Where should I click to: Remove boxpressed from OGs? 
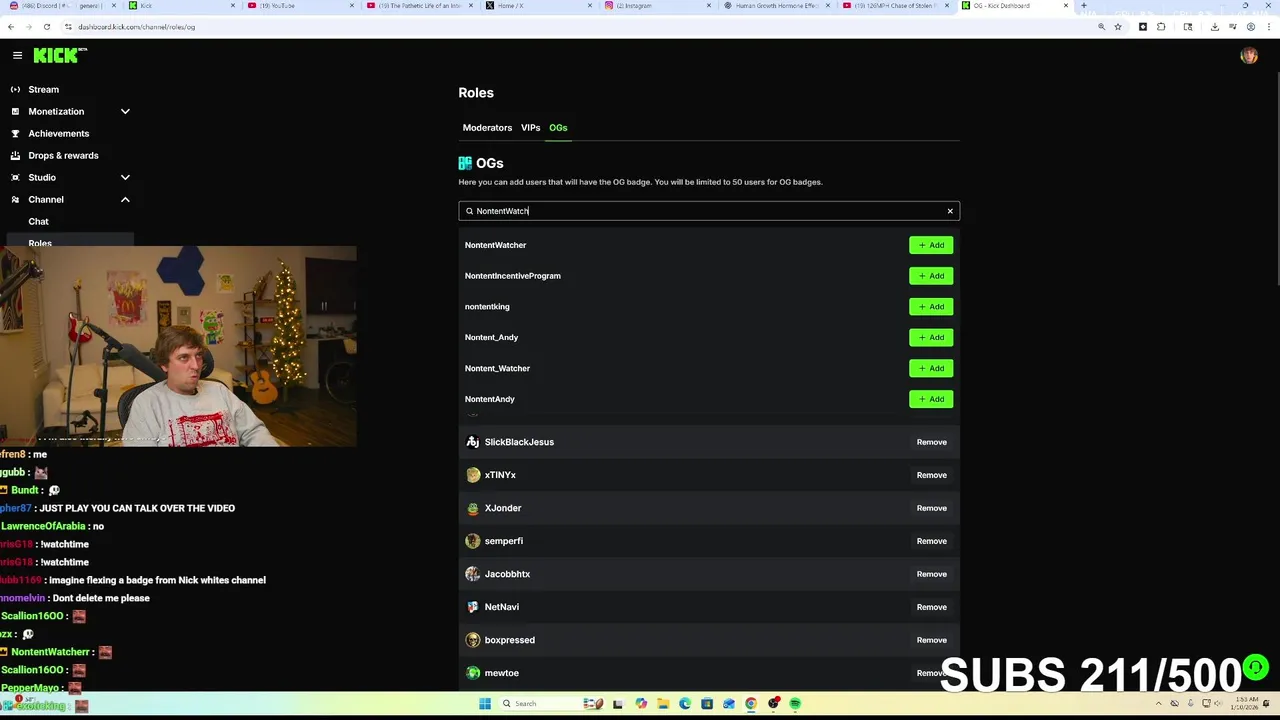931,640
